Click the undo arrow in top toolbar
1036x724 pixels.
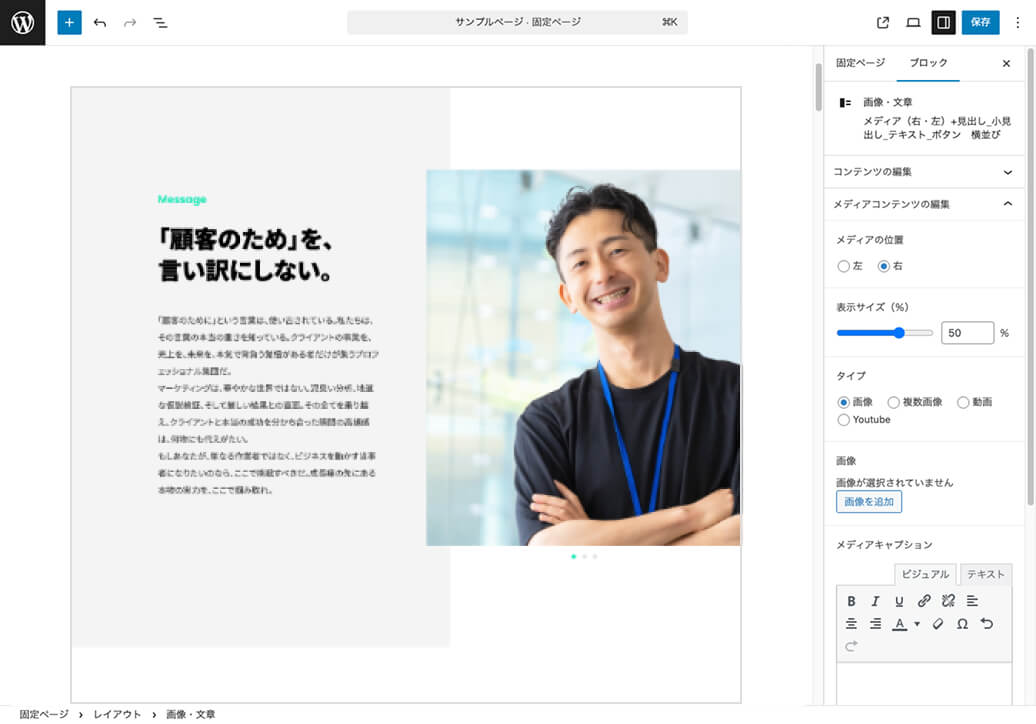click(x=100, y=22)
